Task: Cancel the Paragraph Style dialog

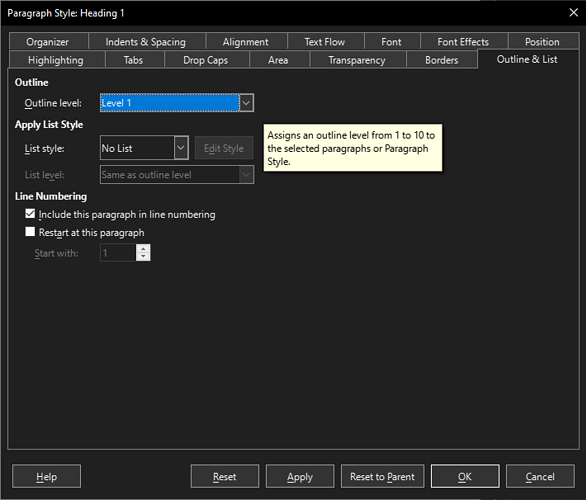Action: pos(540,476)
